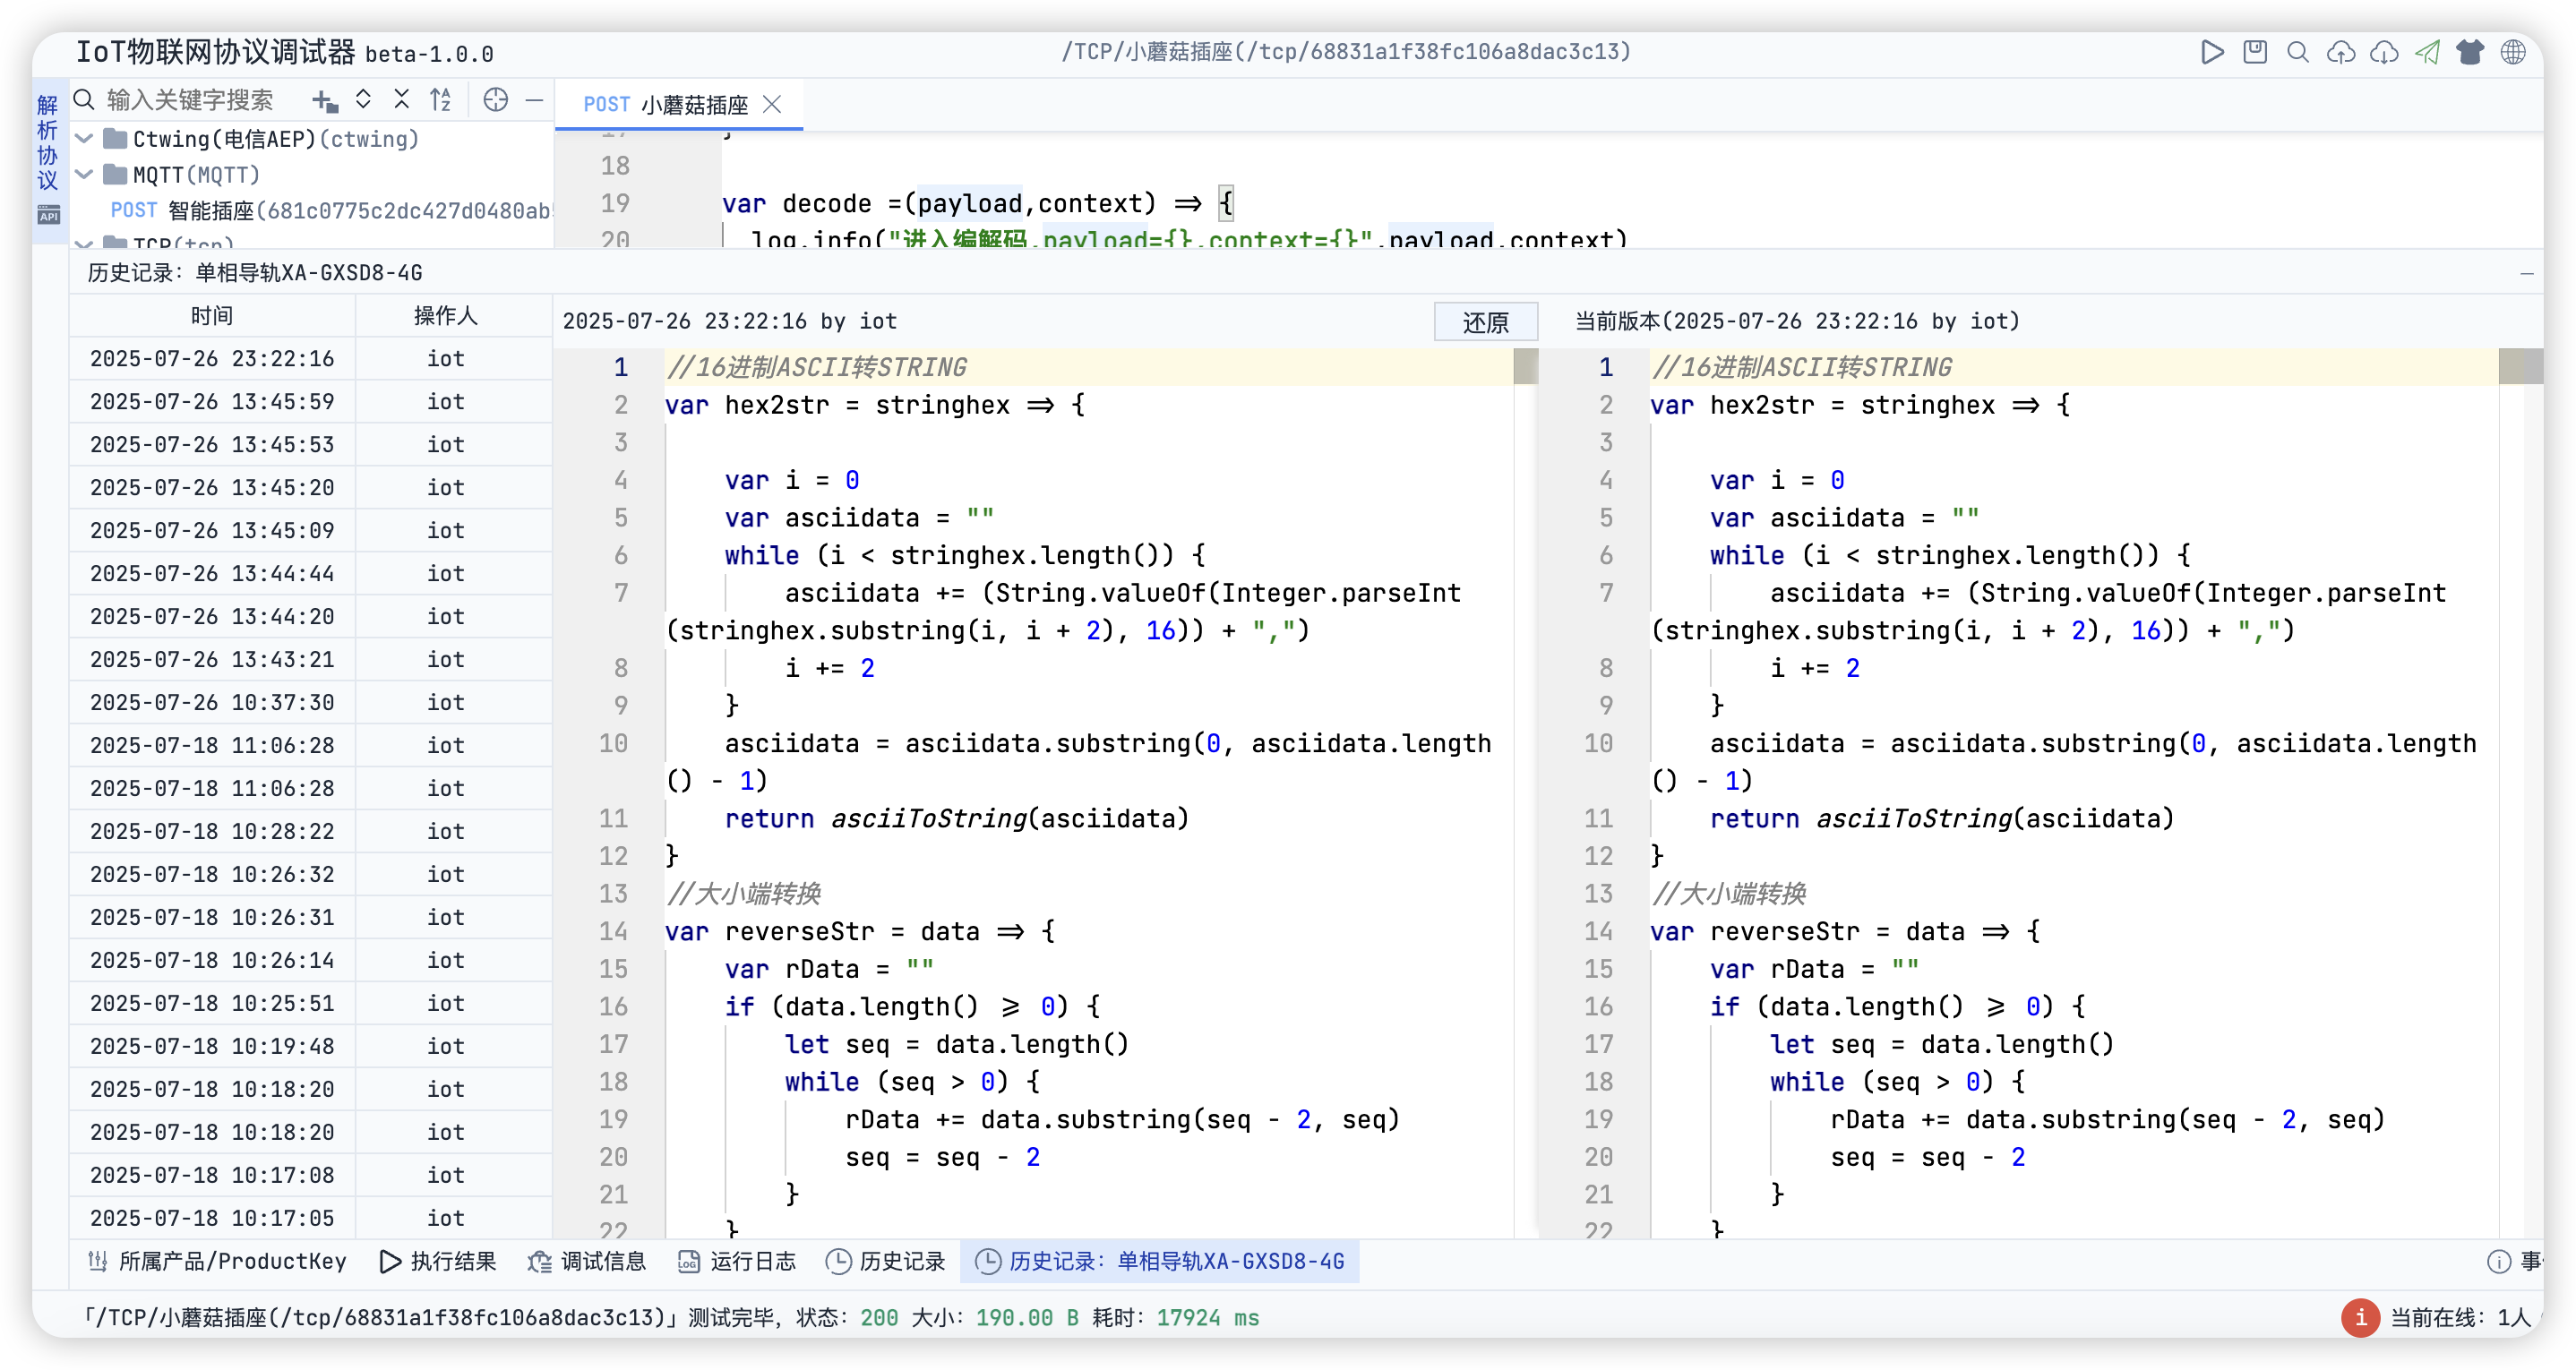Collapse the Ctwing(电信AEP) folder
Image resolution: width=2576 pixels, height=1370 pixels.
tap(85, 139)
